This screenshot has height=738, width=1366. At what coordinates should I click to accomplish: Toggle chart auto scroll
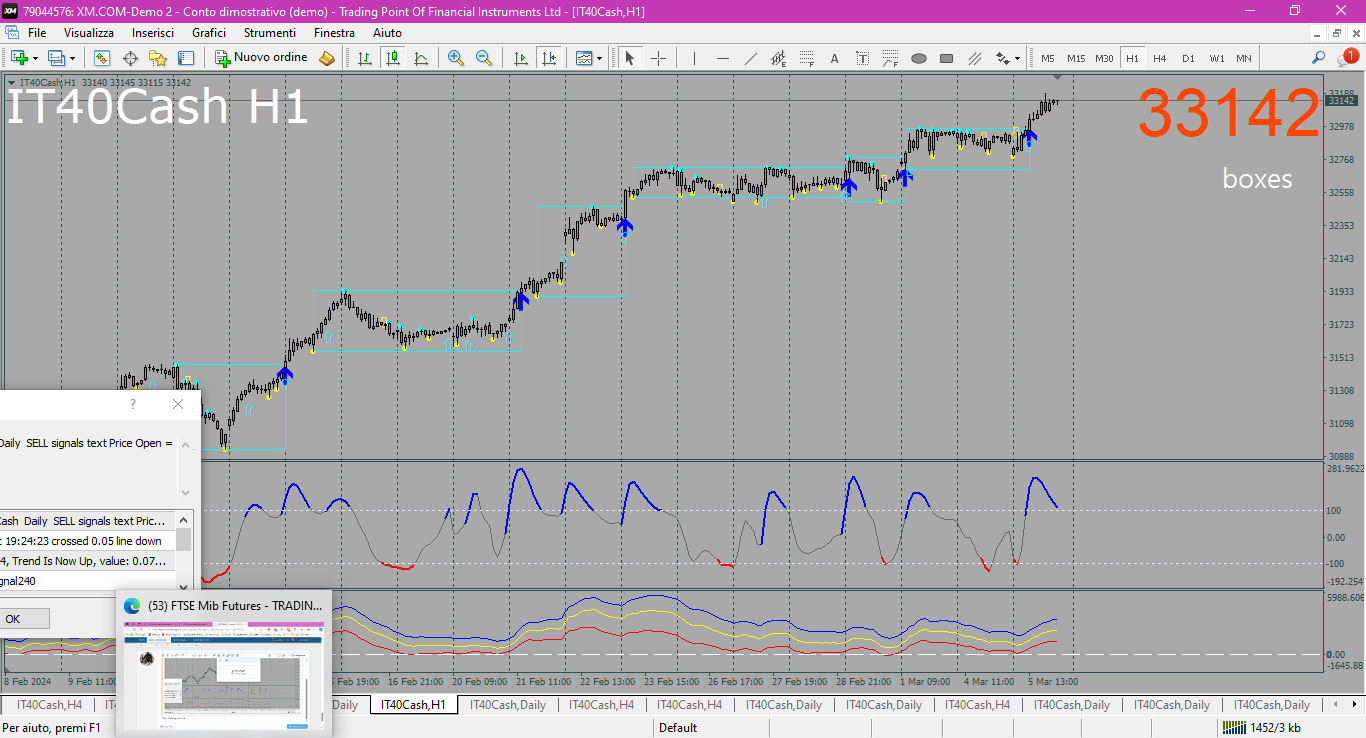click(x=521, y=58)
